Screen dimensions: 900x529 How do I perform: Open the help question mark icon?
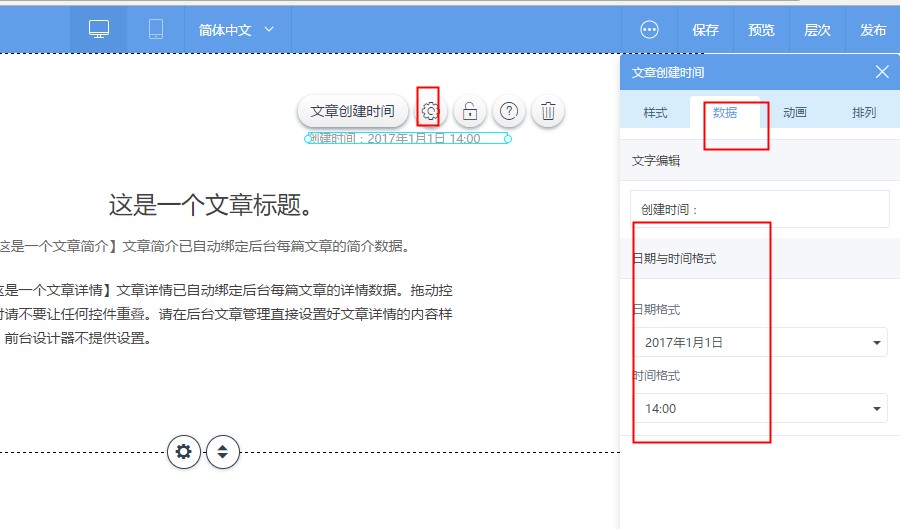(509, 111)
